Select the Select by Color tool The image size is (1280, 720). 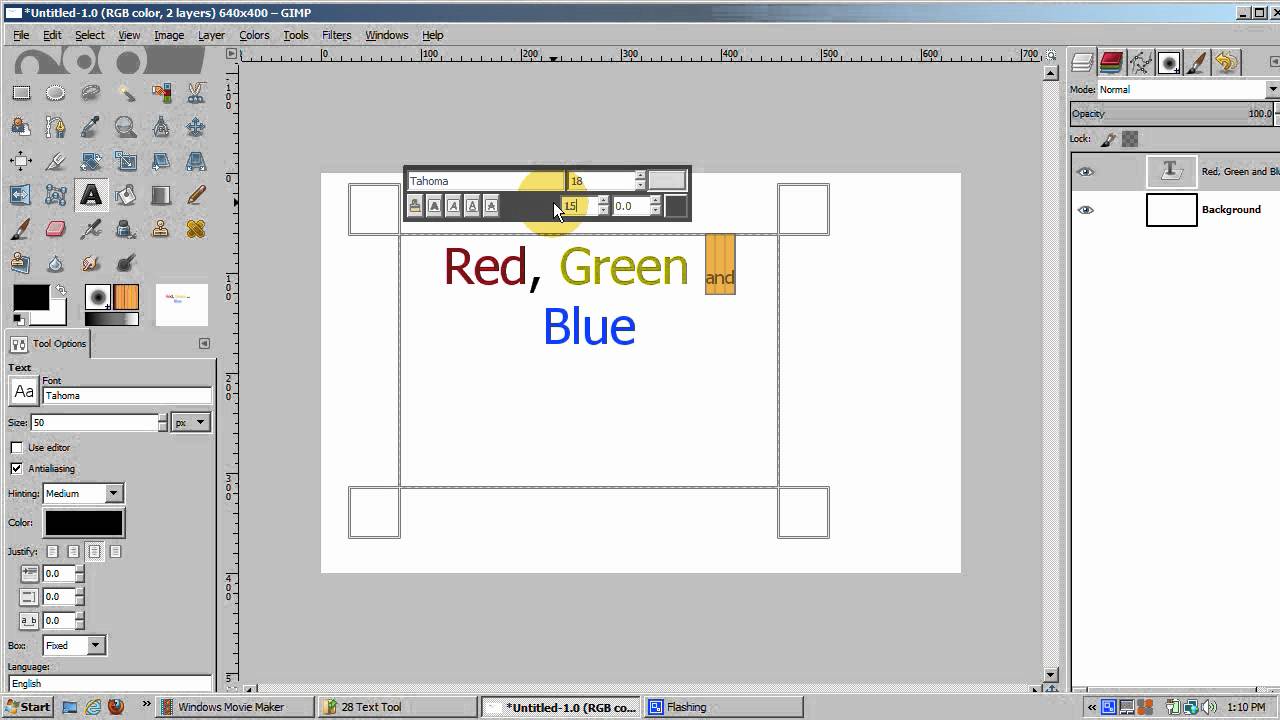161,93
